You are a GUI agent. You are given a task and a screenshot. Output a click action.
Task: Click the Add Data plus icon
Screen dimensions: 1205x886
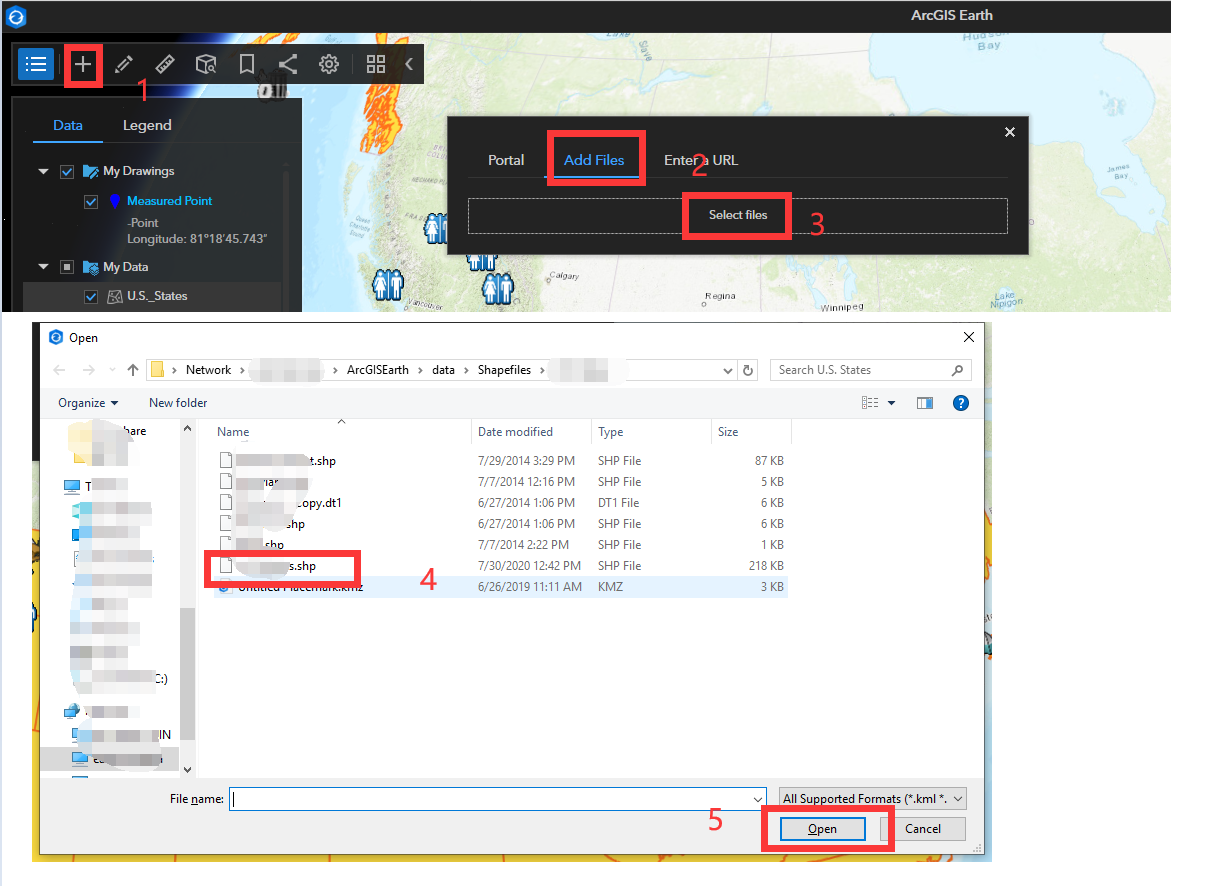point(83,65)
